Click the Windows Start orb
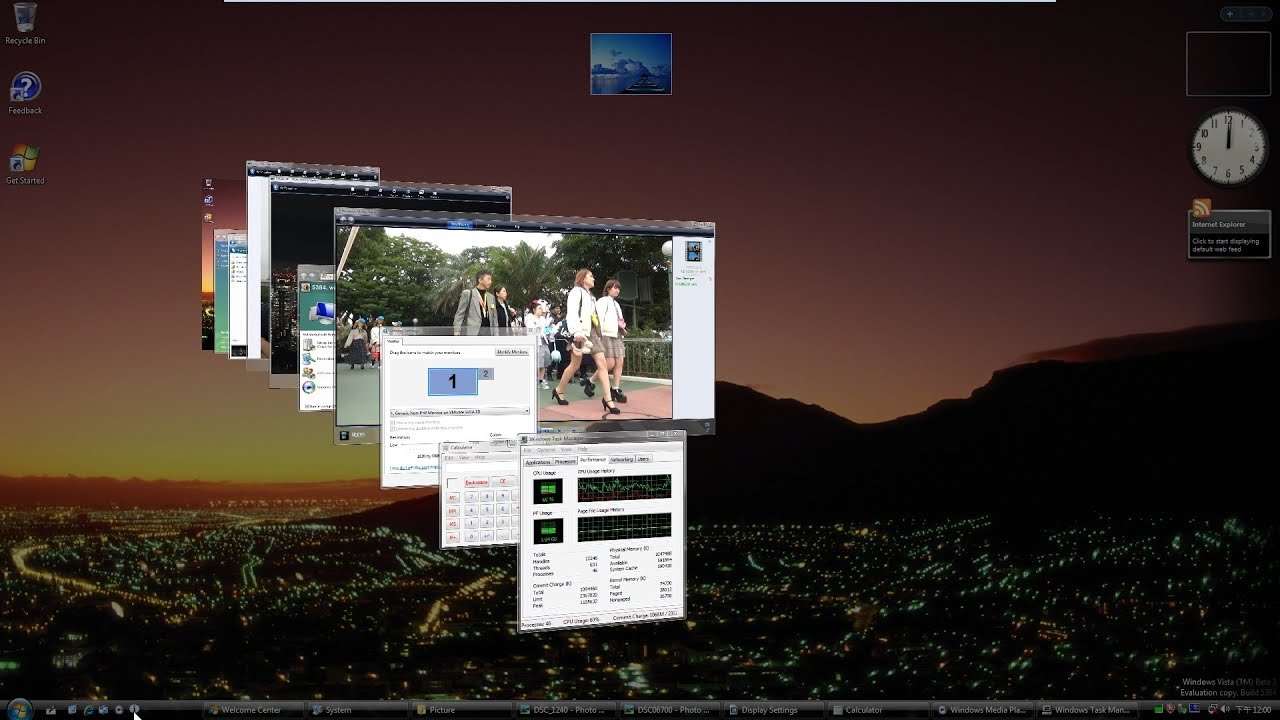This screenshot has width=1280, height=720. (x=19, y=709)
